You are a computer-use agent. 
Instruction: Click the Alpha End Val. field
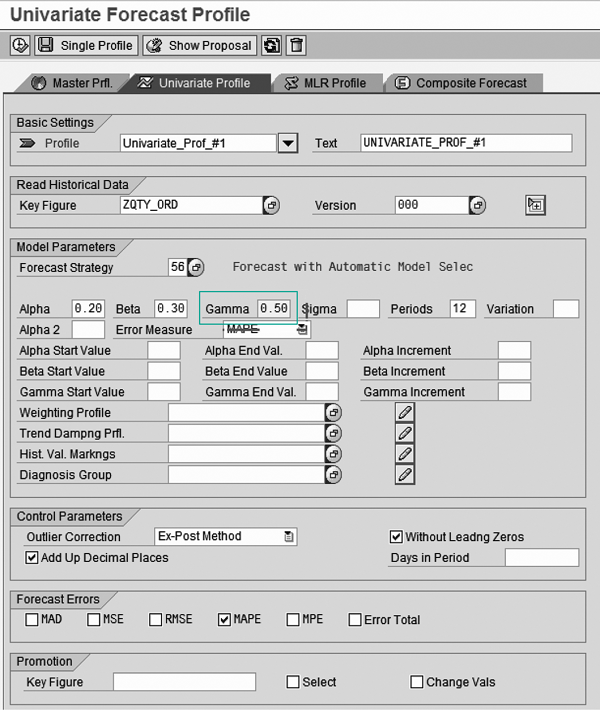(x=322, y=350)
